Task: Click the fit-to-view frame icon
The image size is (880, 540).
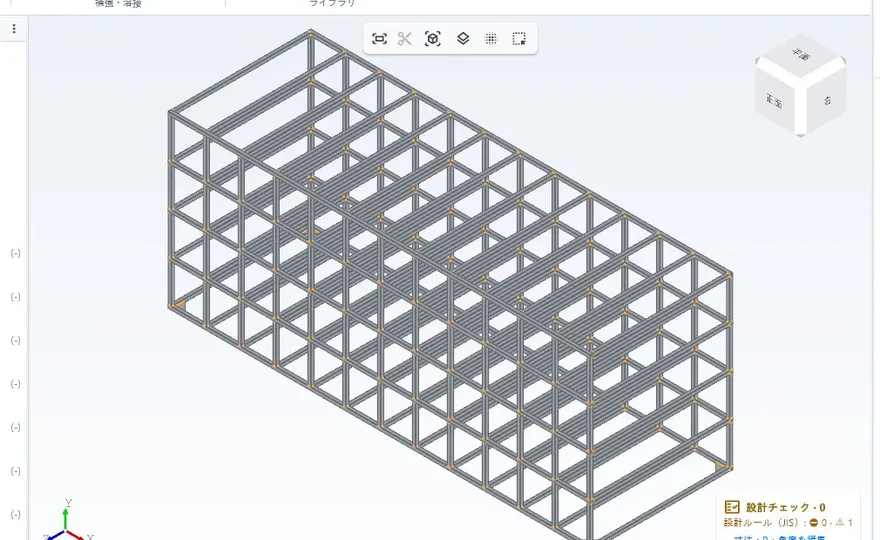Action: click(379, 39)
